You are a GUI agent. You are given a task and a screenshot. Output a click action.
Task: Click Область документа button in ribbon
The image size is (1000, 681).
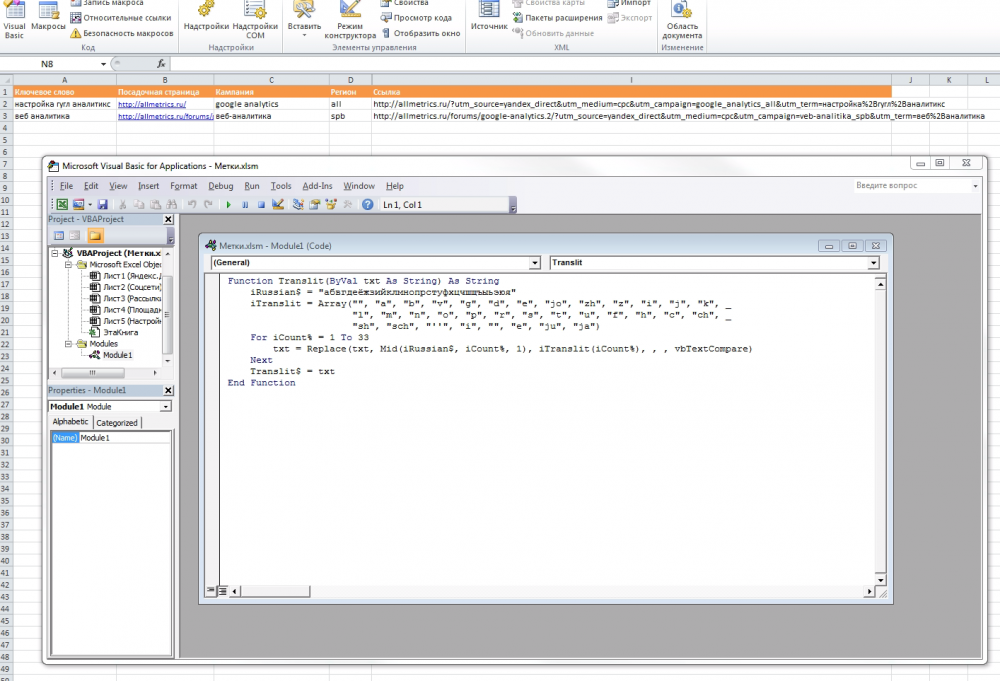click(x=682, y=20)
